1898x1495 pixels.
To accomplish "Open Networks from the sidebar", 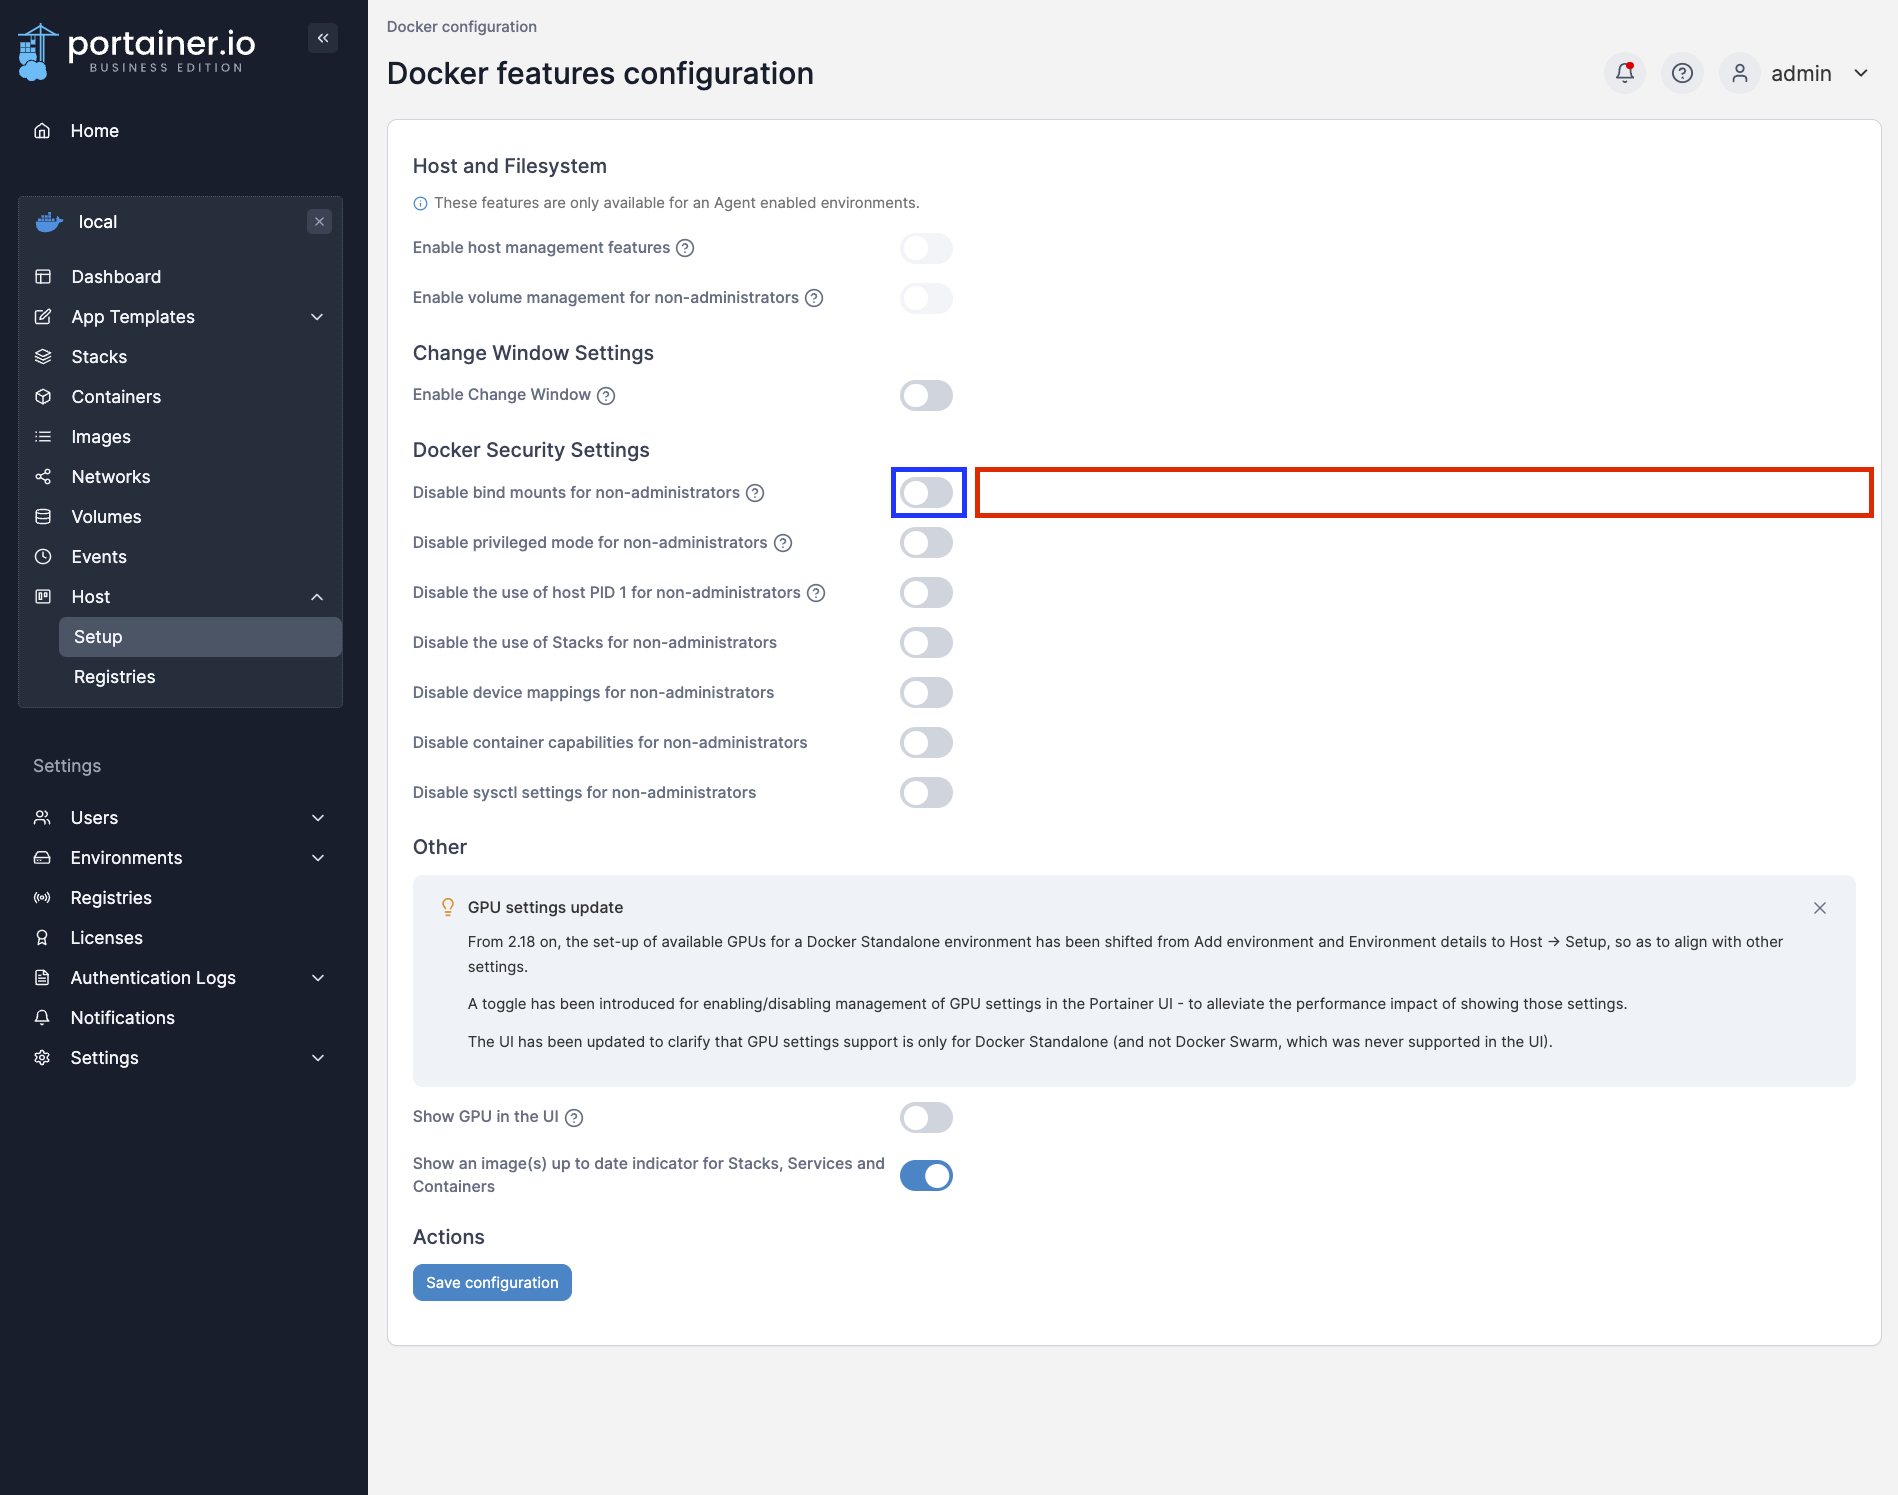I will [x=110, y=476].
